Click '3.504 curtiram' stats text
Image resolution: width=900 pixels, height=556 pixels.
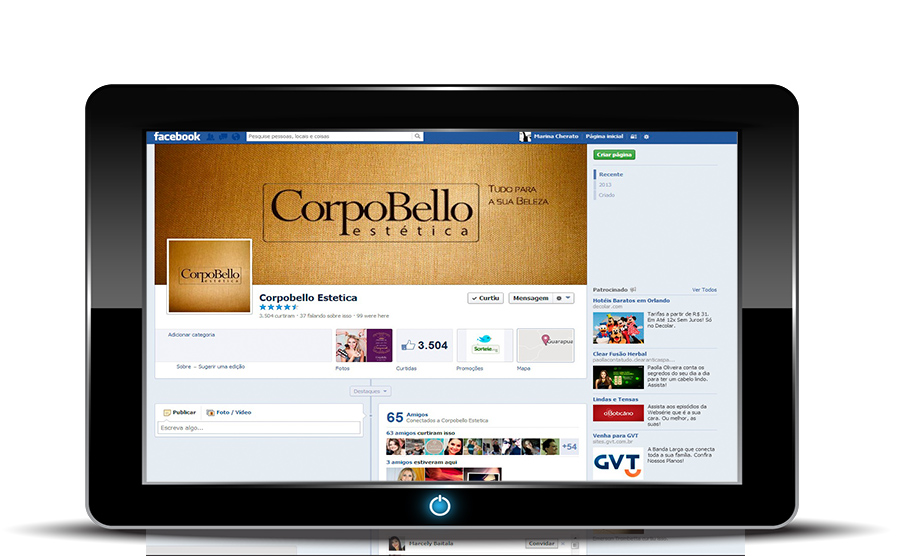click(x=277, y=316)
